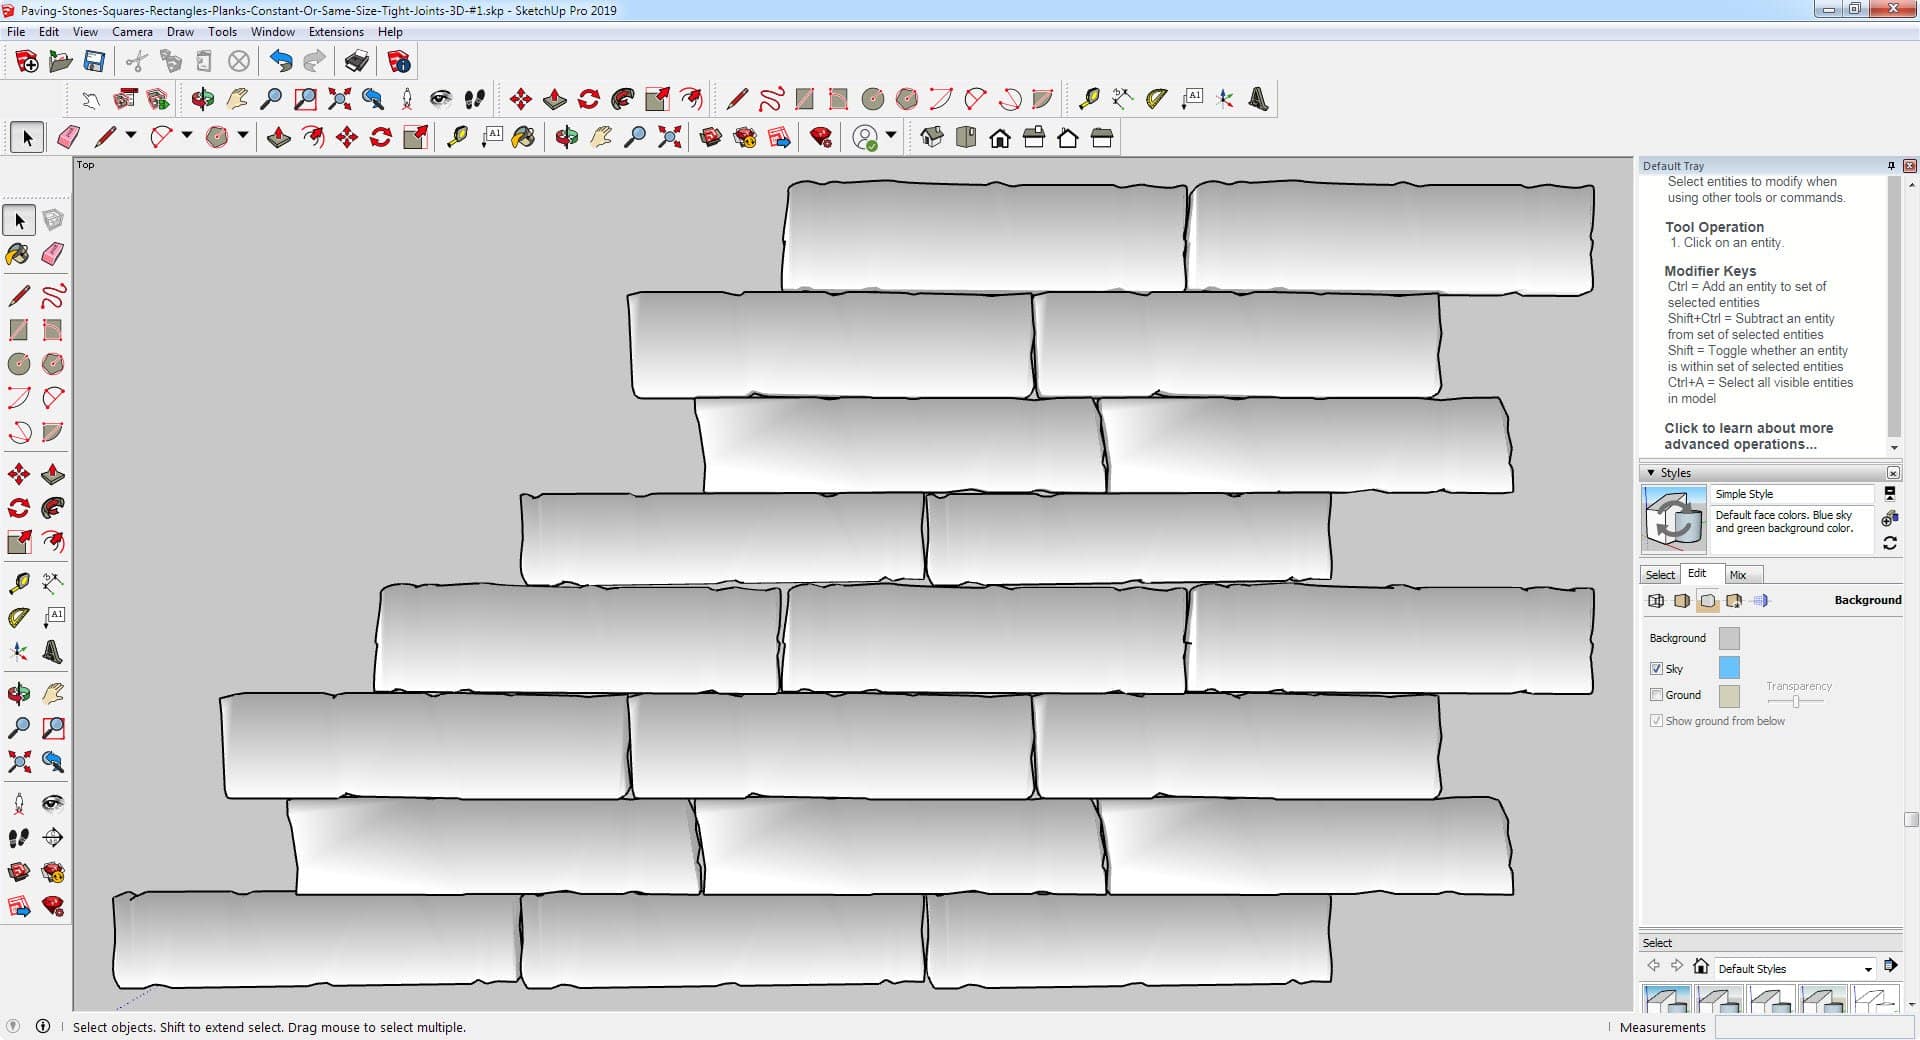Toggle the Ground checkbox
1920x1040 pixels.
tap(1656, 694)
